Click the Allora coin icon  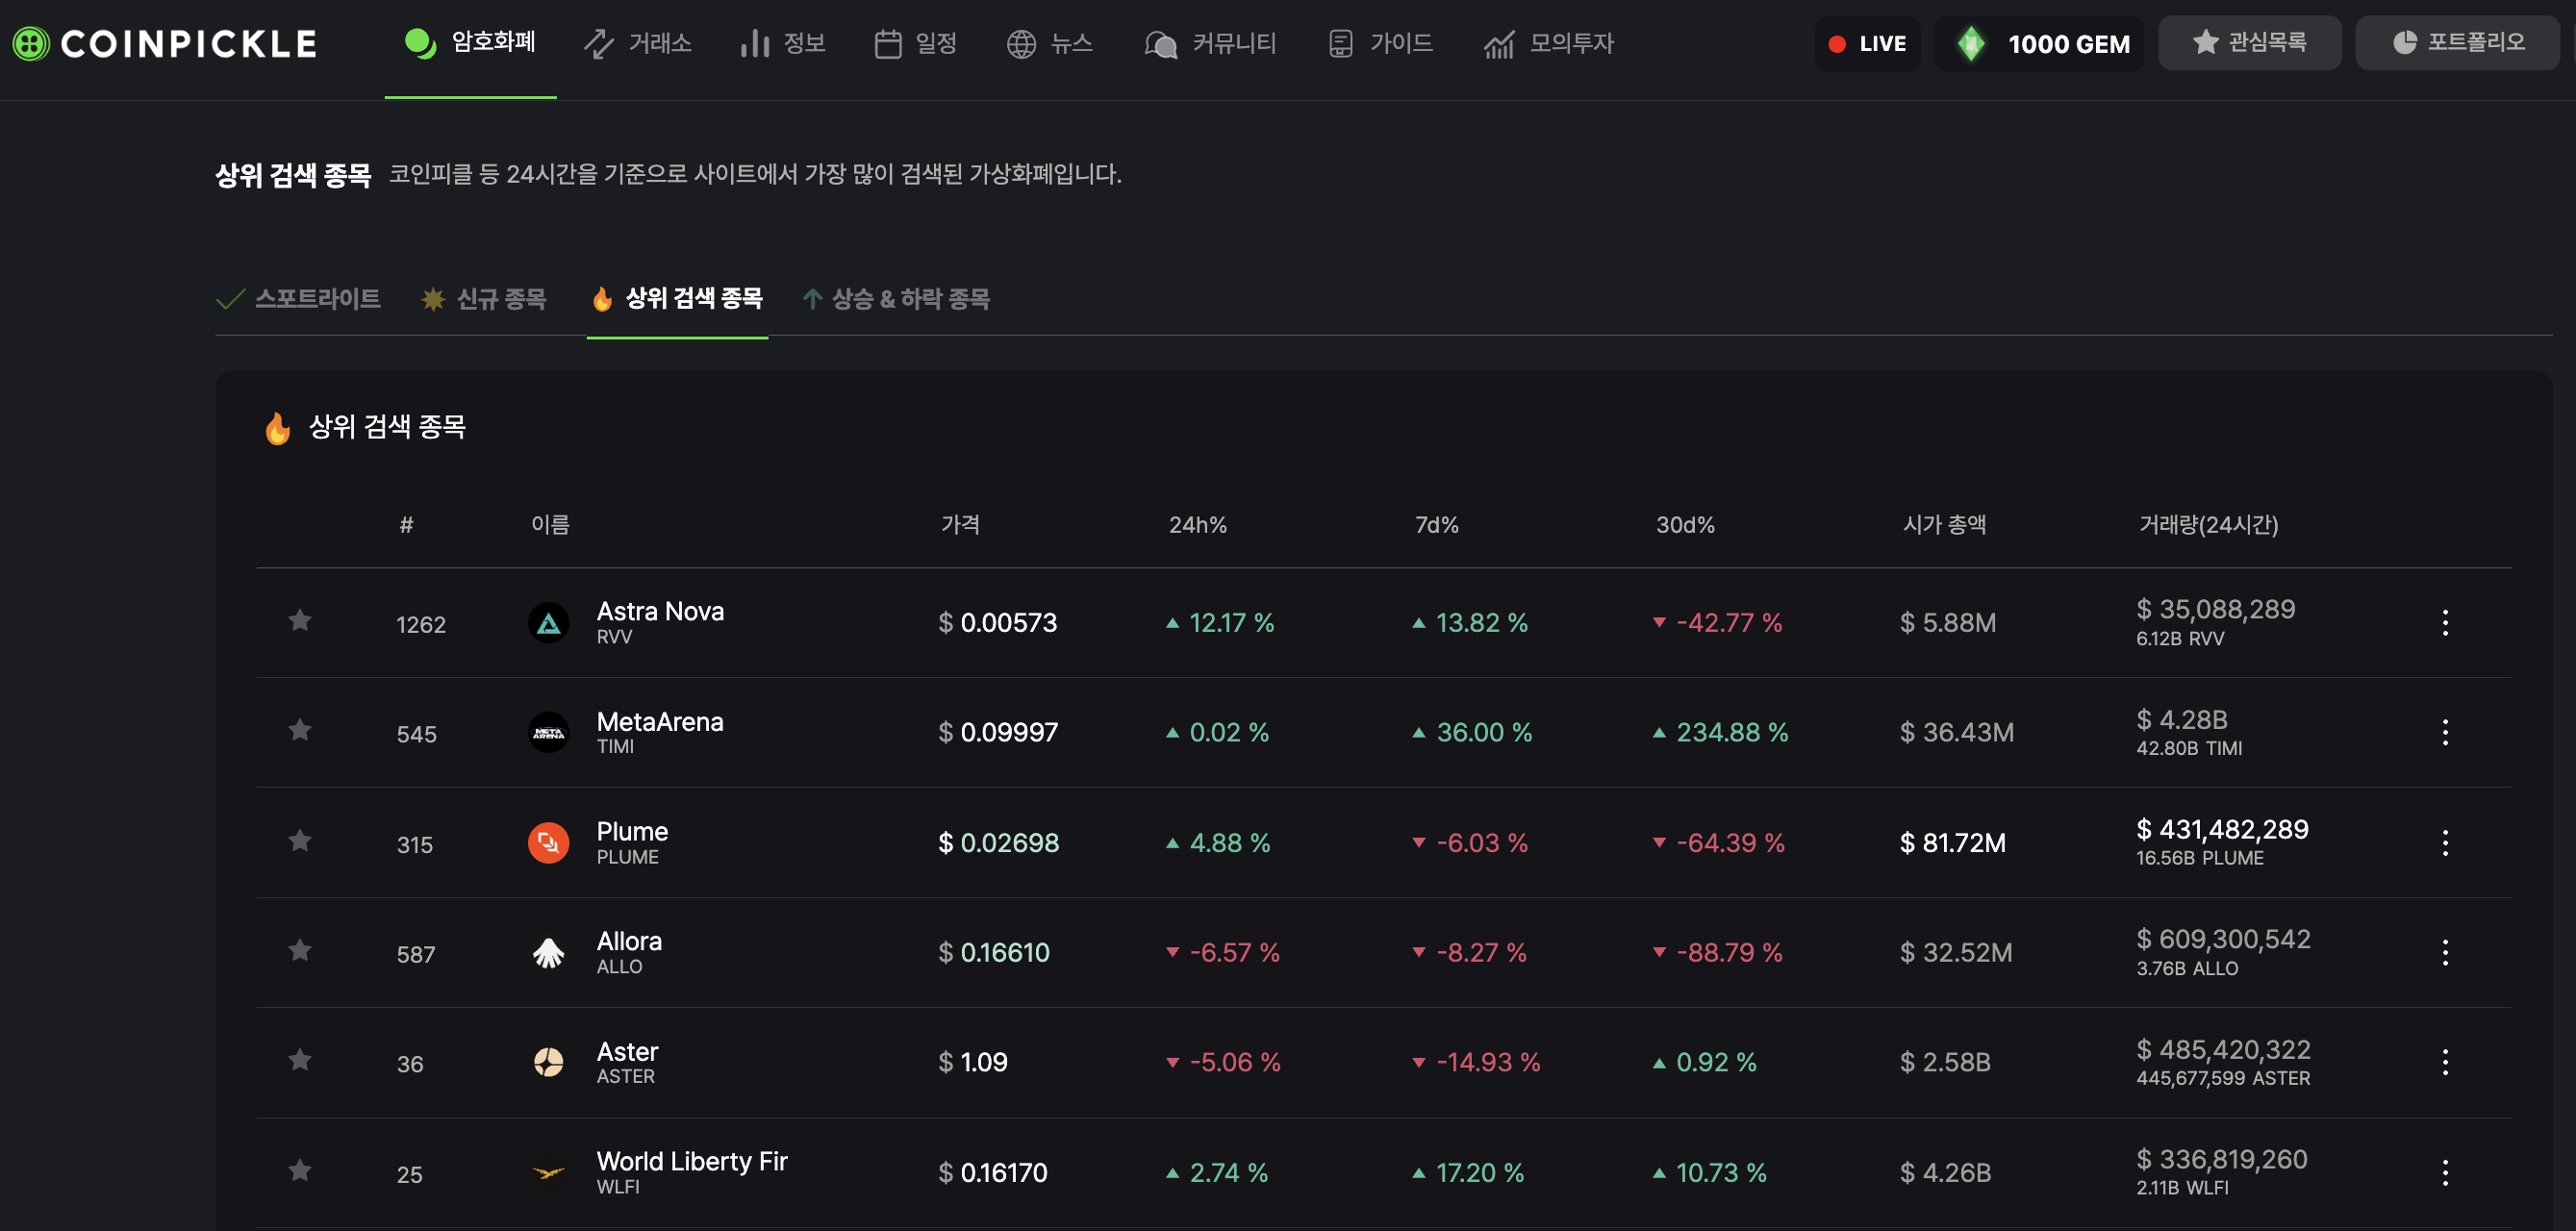click(548, 953)
